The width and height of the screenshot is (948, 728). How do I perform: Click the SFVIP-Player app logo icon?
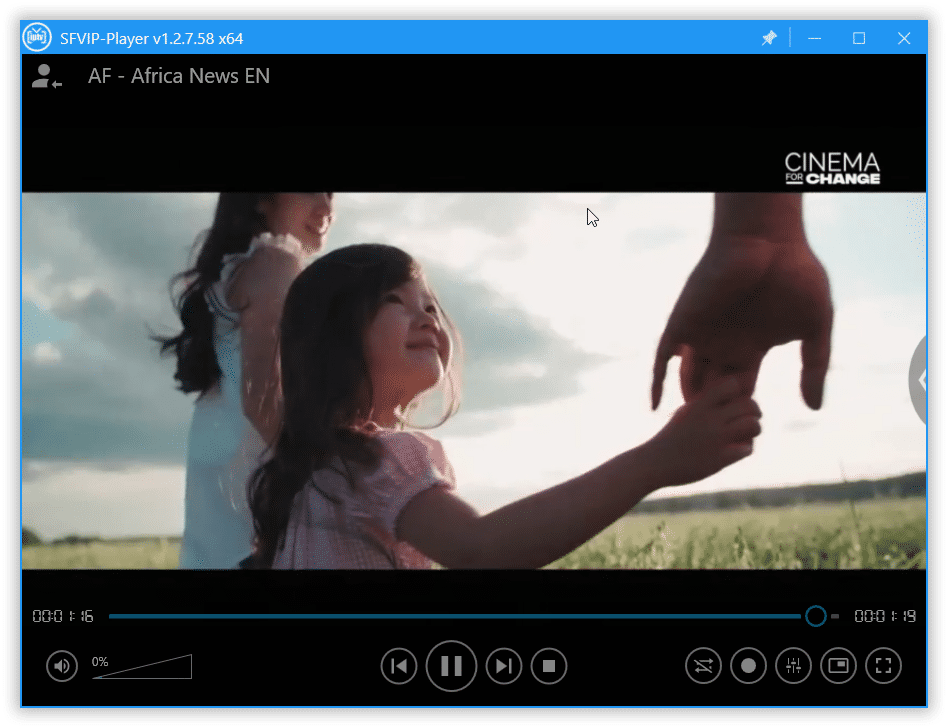[37, 37]
